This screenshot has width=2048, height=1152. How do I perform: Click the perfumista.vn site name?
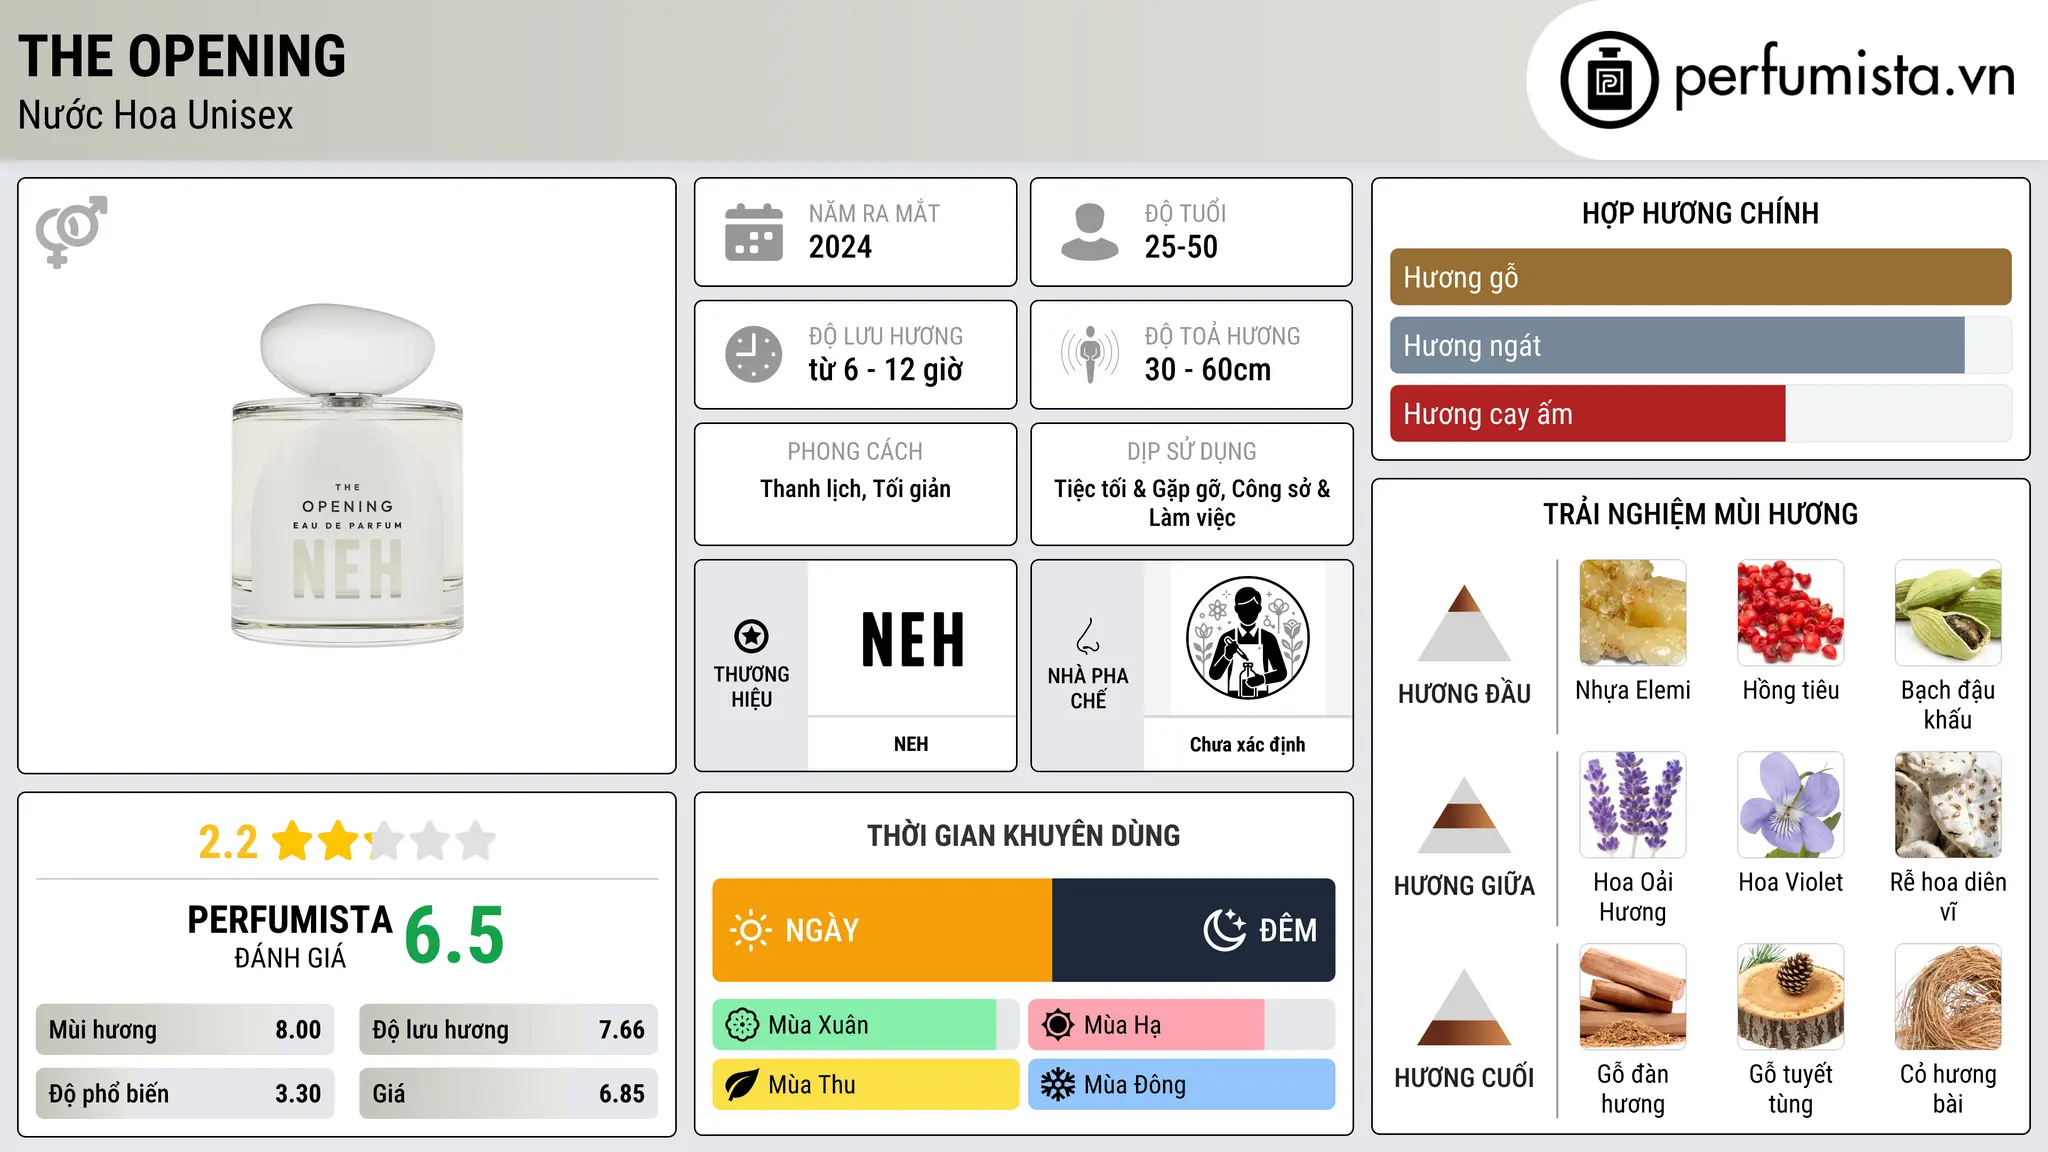1845,76
